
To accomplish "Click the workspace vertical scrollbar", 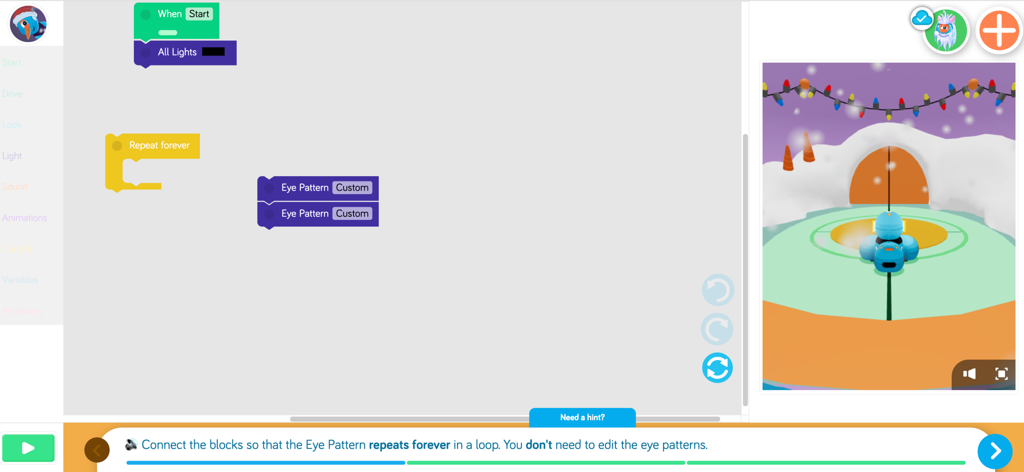I will (745, 270).
